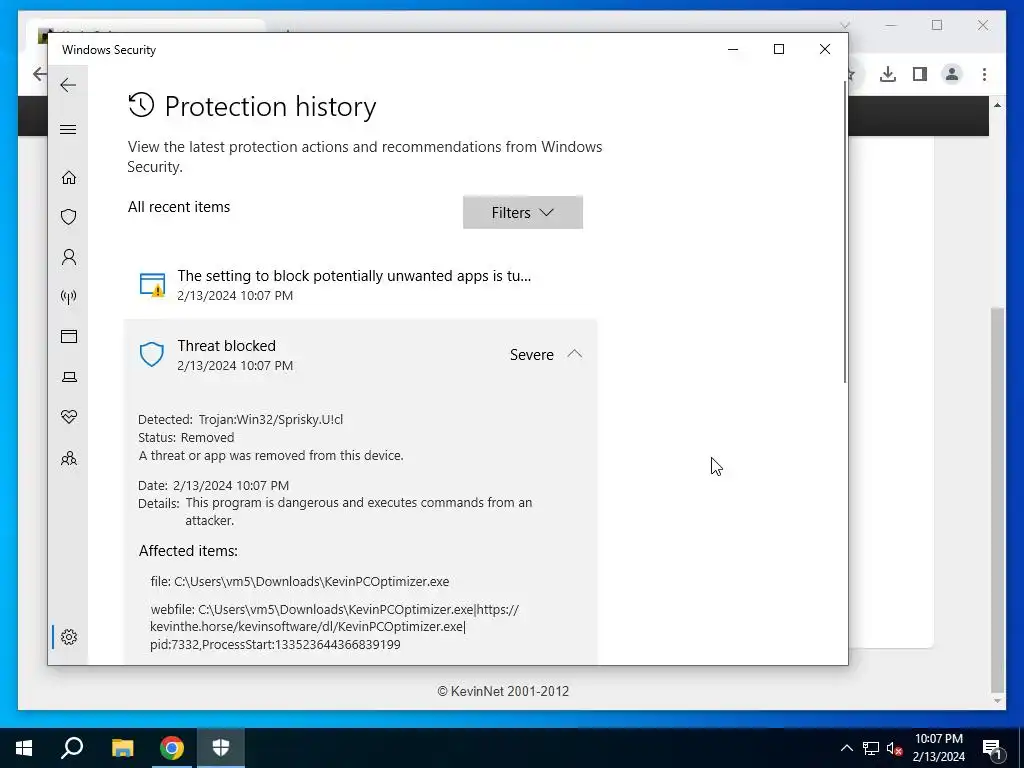Screen dimensions: 1024x768
Task: Maximize the Windows Security window
Action: [x=778, y=50]
